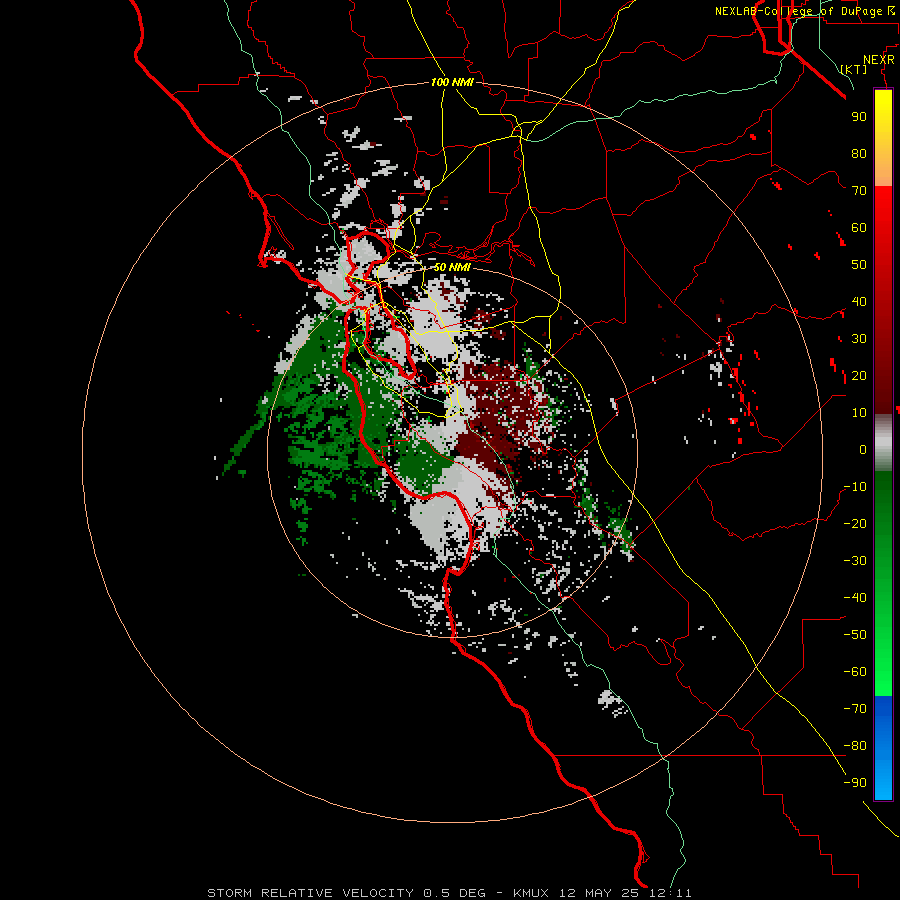Click the [KT] units label above color bar
Image resolution: width=900 pixels, height=900 pixels.
[x=853, y=69]
